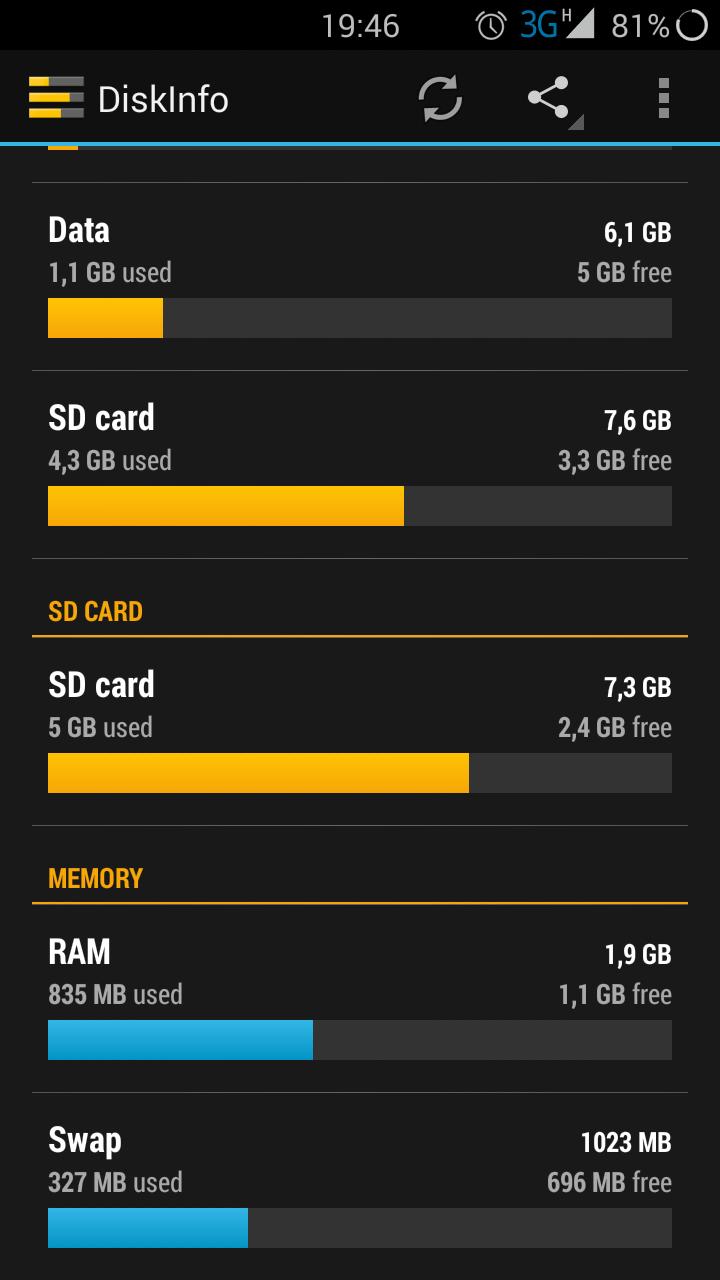Refresh the disk information
Viewport: 720px width, 1280px height.
[440, 98]
